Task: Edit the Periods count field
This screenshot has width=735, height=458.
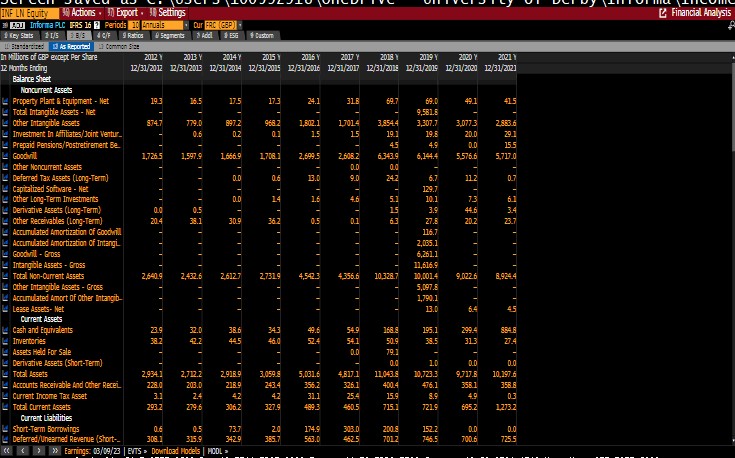Action: 135,25
